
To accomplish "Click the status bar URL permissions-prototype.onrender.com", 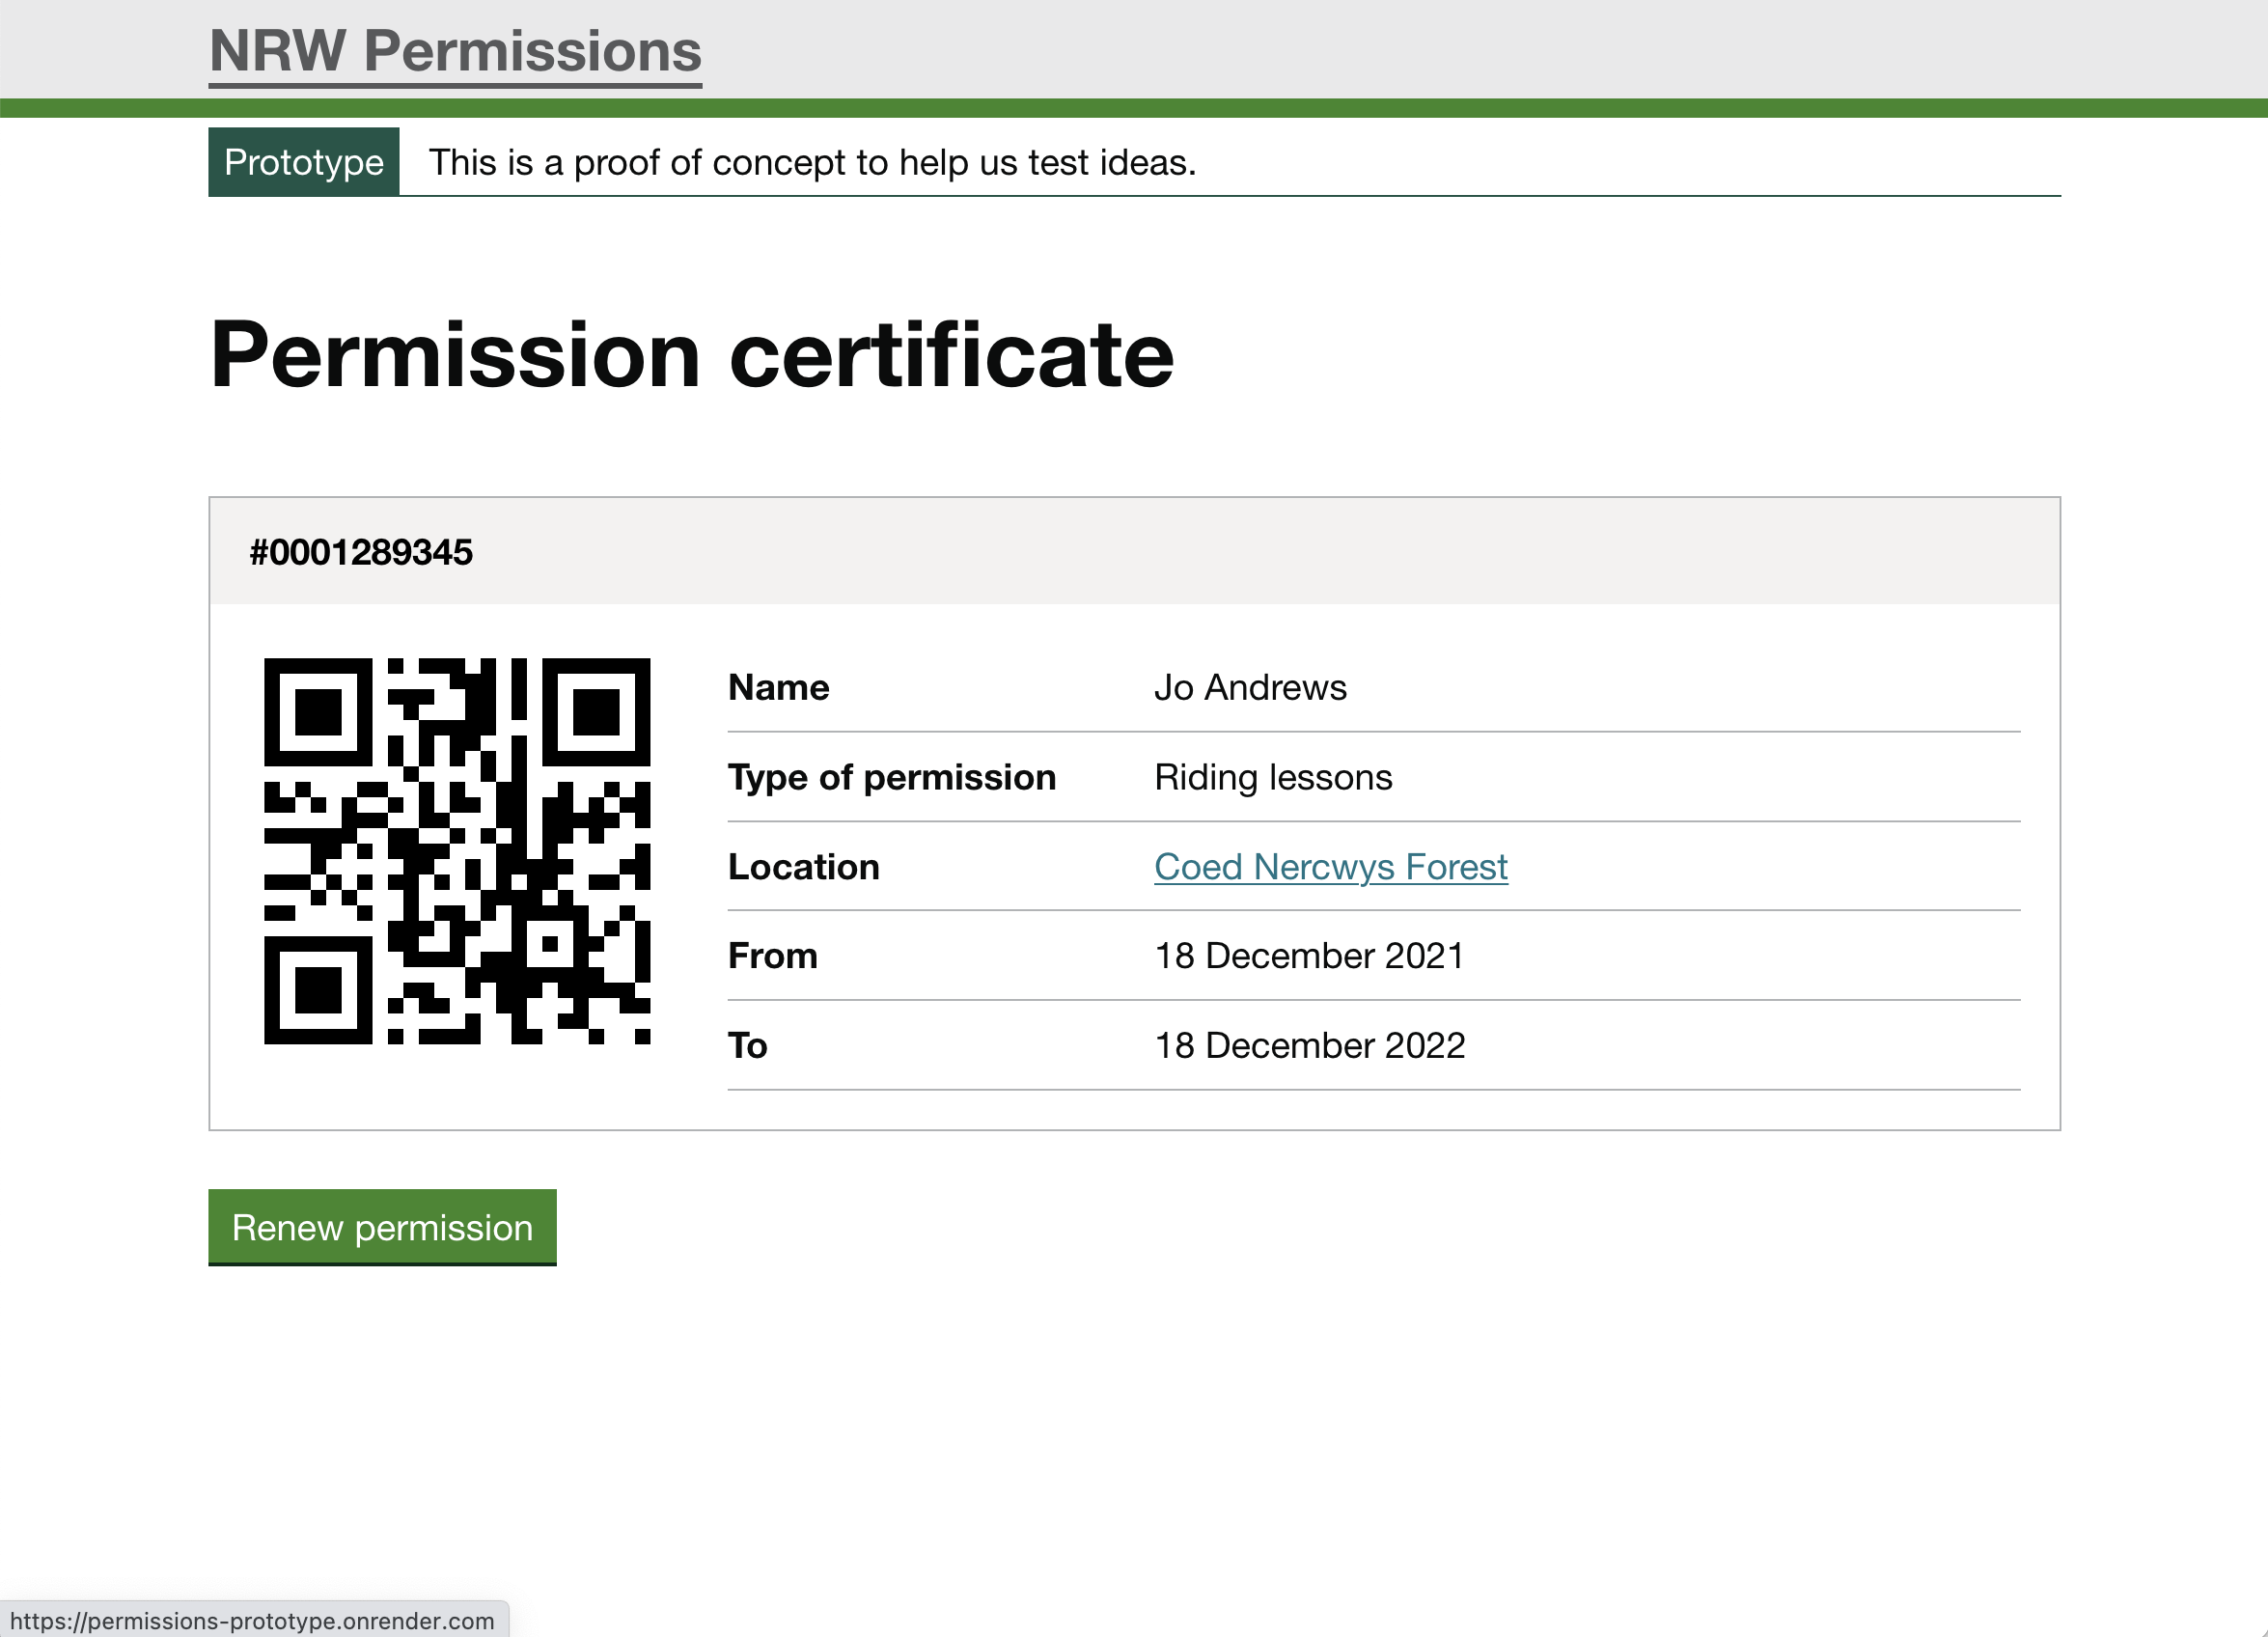I will point(253,1621).
